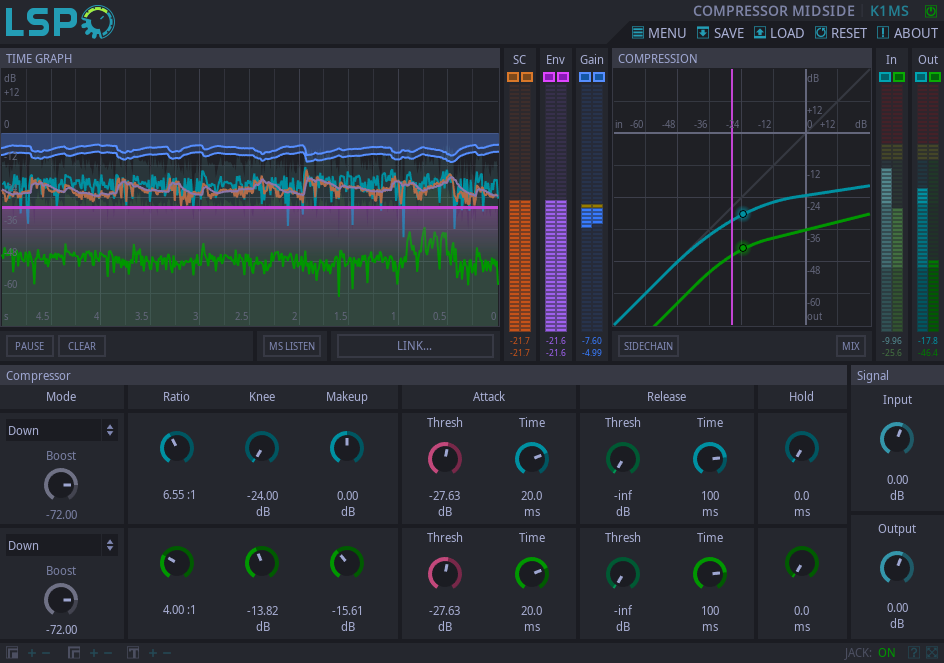Pause the time graph with PAUSE
Screen dimensions: 944x663
[30, 346]
